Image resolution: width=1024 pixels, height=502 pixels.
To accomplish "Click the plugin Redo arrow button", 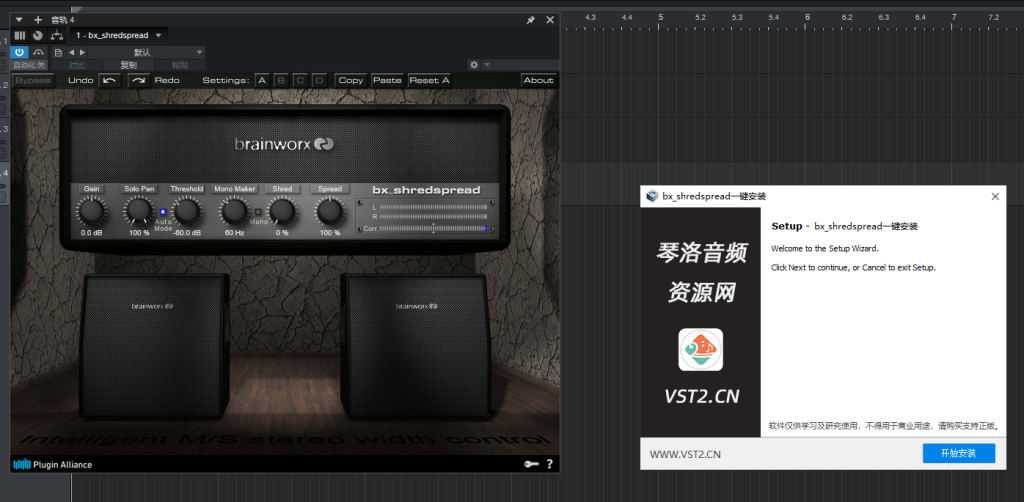I will click(x=138, y=80).
